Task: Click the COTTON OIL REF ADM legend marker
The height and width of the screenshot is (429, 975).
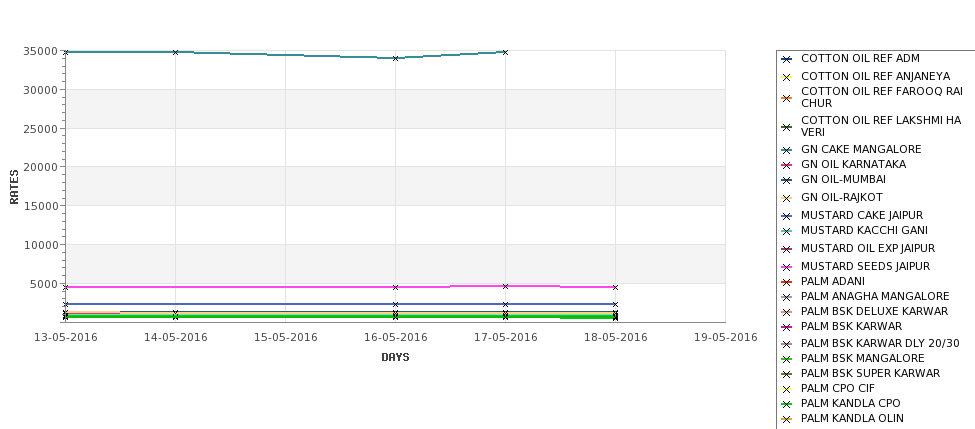Action: (786, 59)
